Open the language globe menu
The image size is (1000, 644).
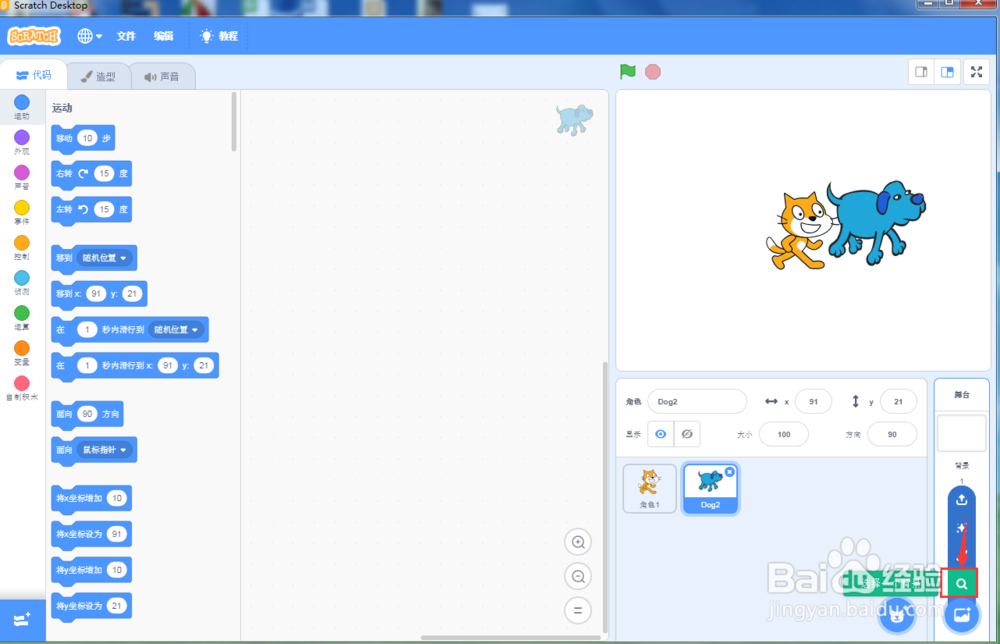[x=89, y=36]
